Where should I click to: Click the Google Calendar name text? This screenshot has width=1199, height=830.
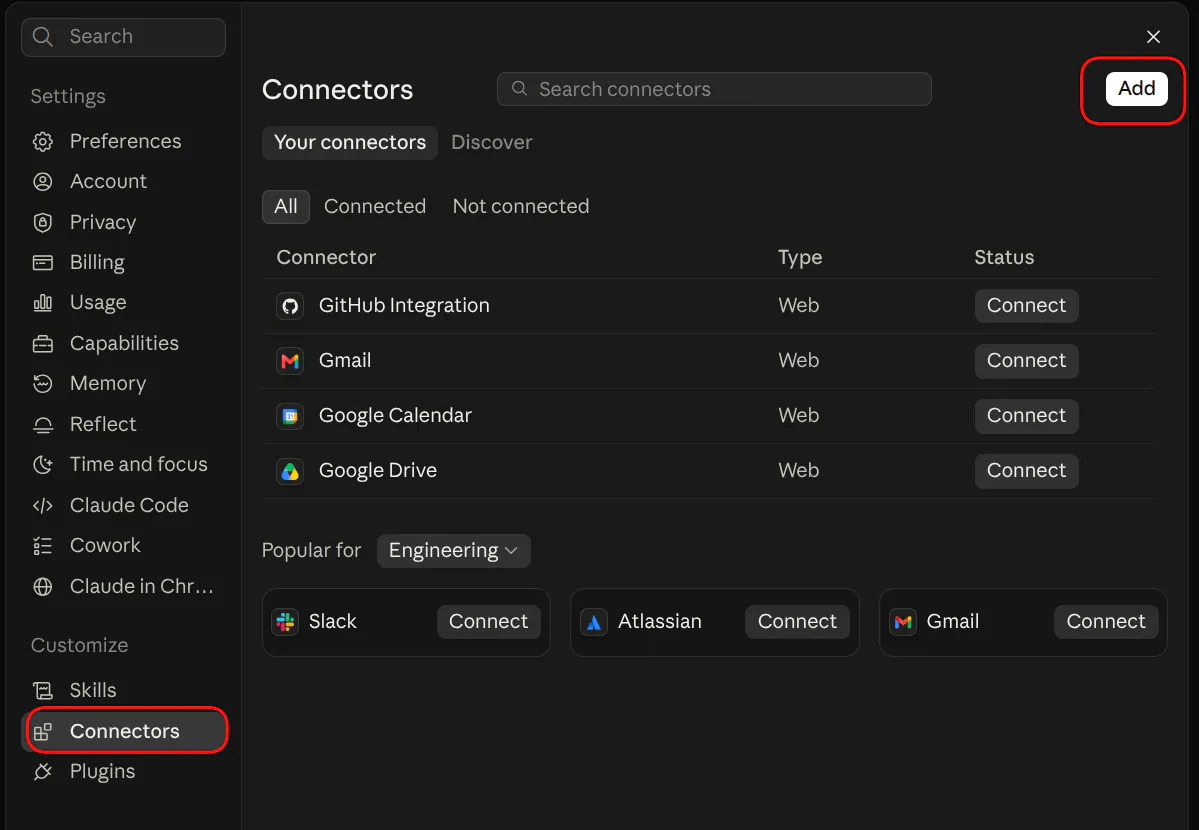click(395, 416)
